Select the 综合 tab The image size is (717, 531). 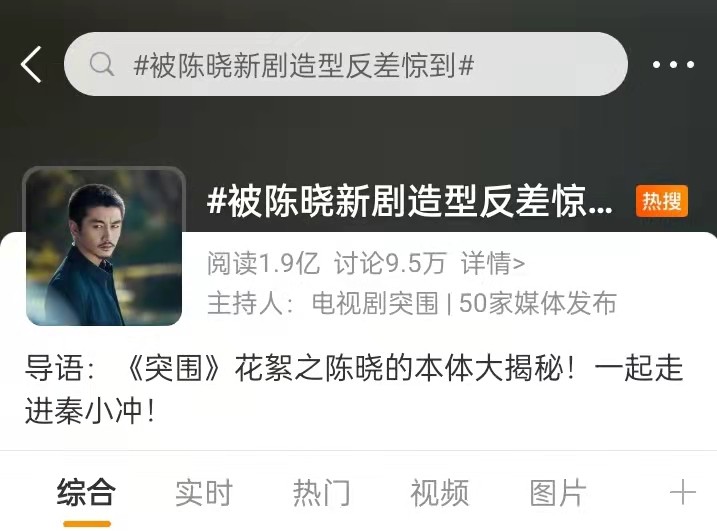[86, 492]
